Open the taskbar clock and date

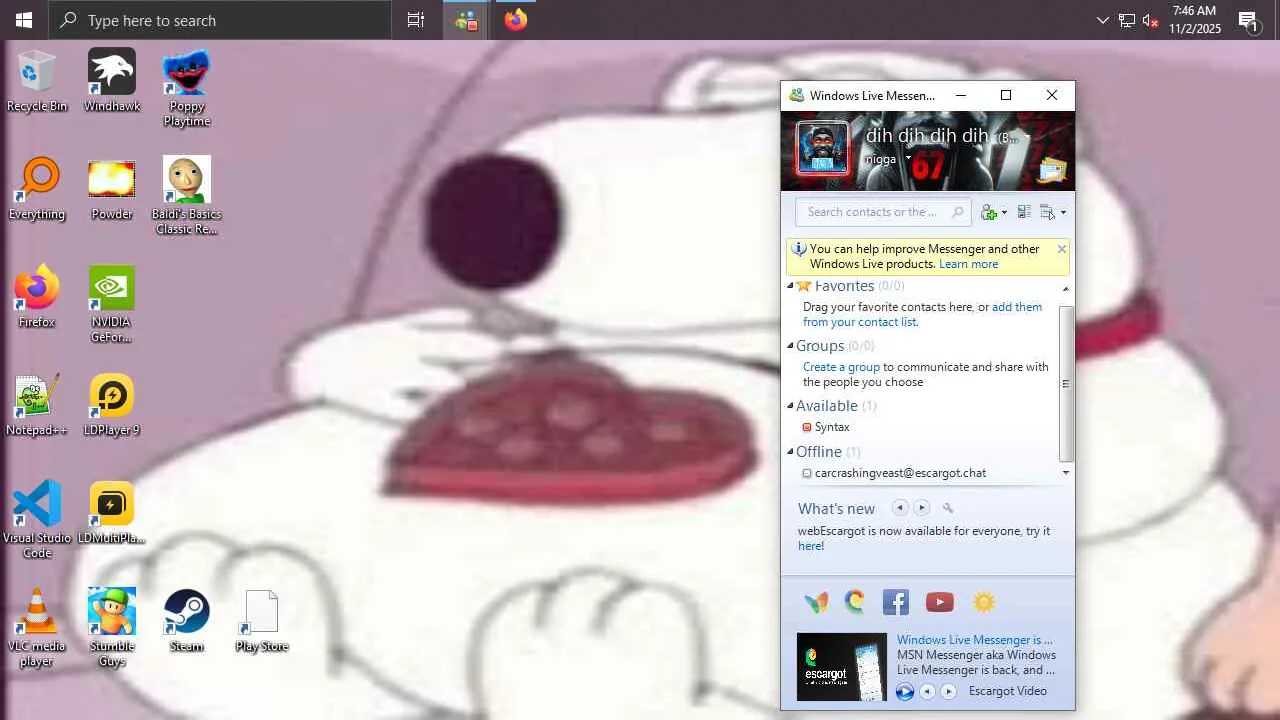1195,20
